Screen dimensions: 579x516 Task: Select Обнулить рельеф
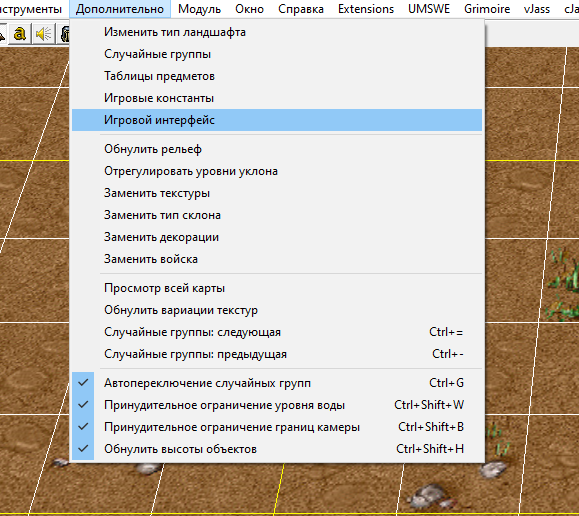point(277,149)
